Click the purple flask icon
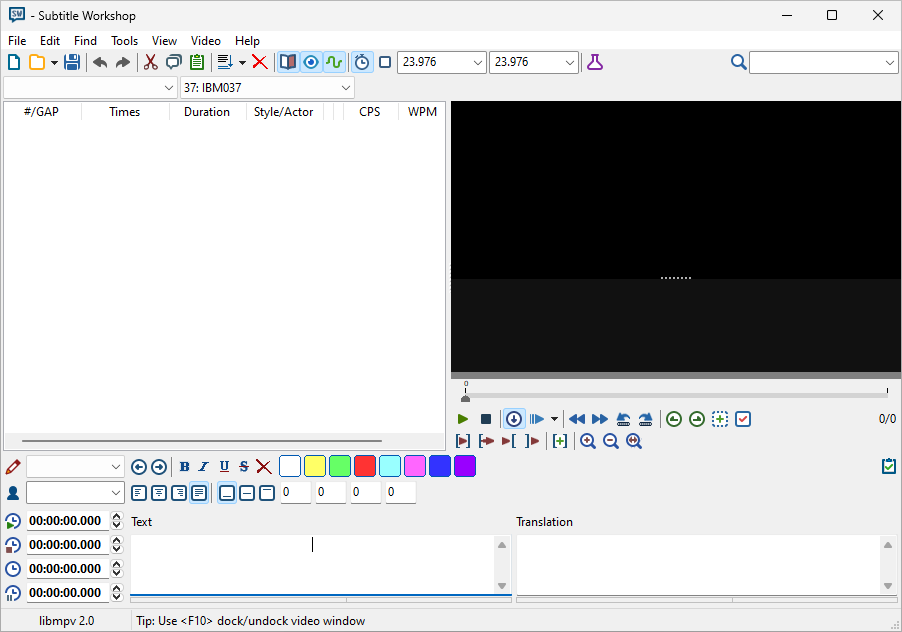 pyautogui.click(x=595, y=62)
